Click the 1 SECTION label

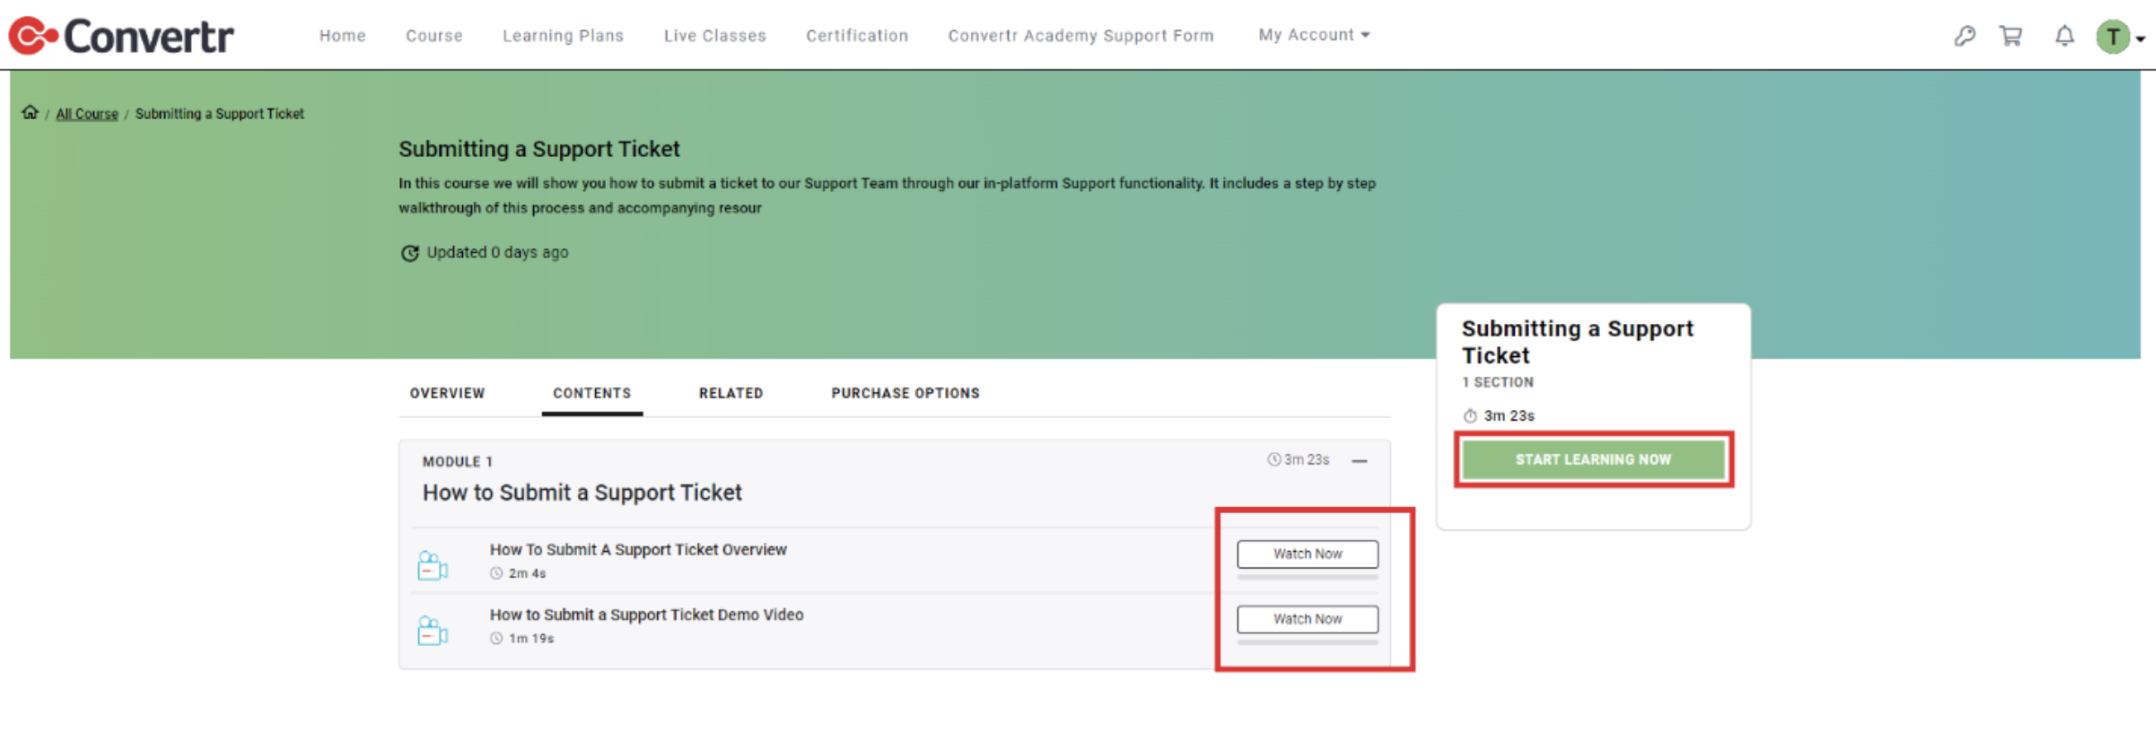1497,383
